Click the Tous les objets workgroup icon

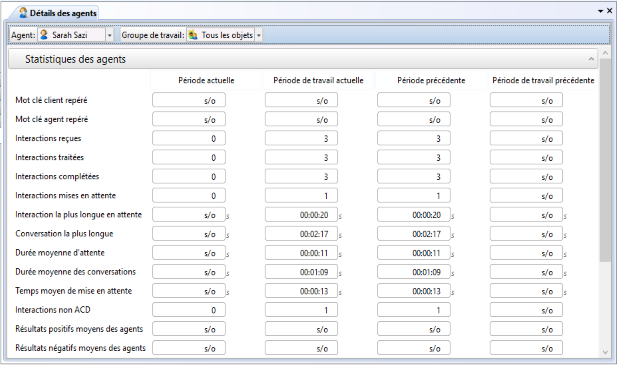click(193, 35)
